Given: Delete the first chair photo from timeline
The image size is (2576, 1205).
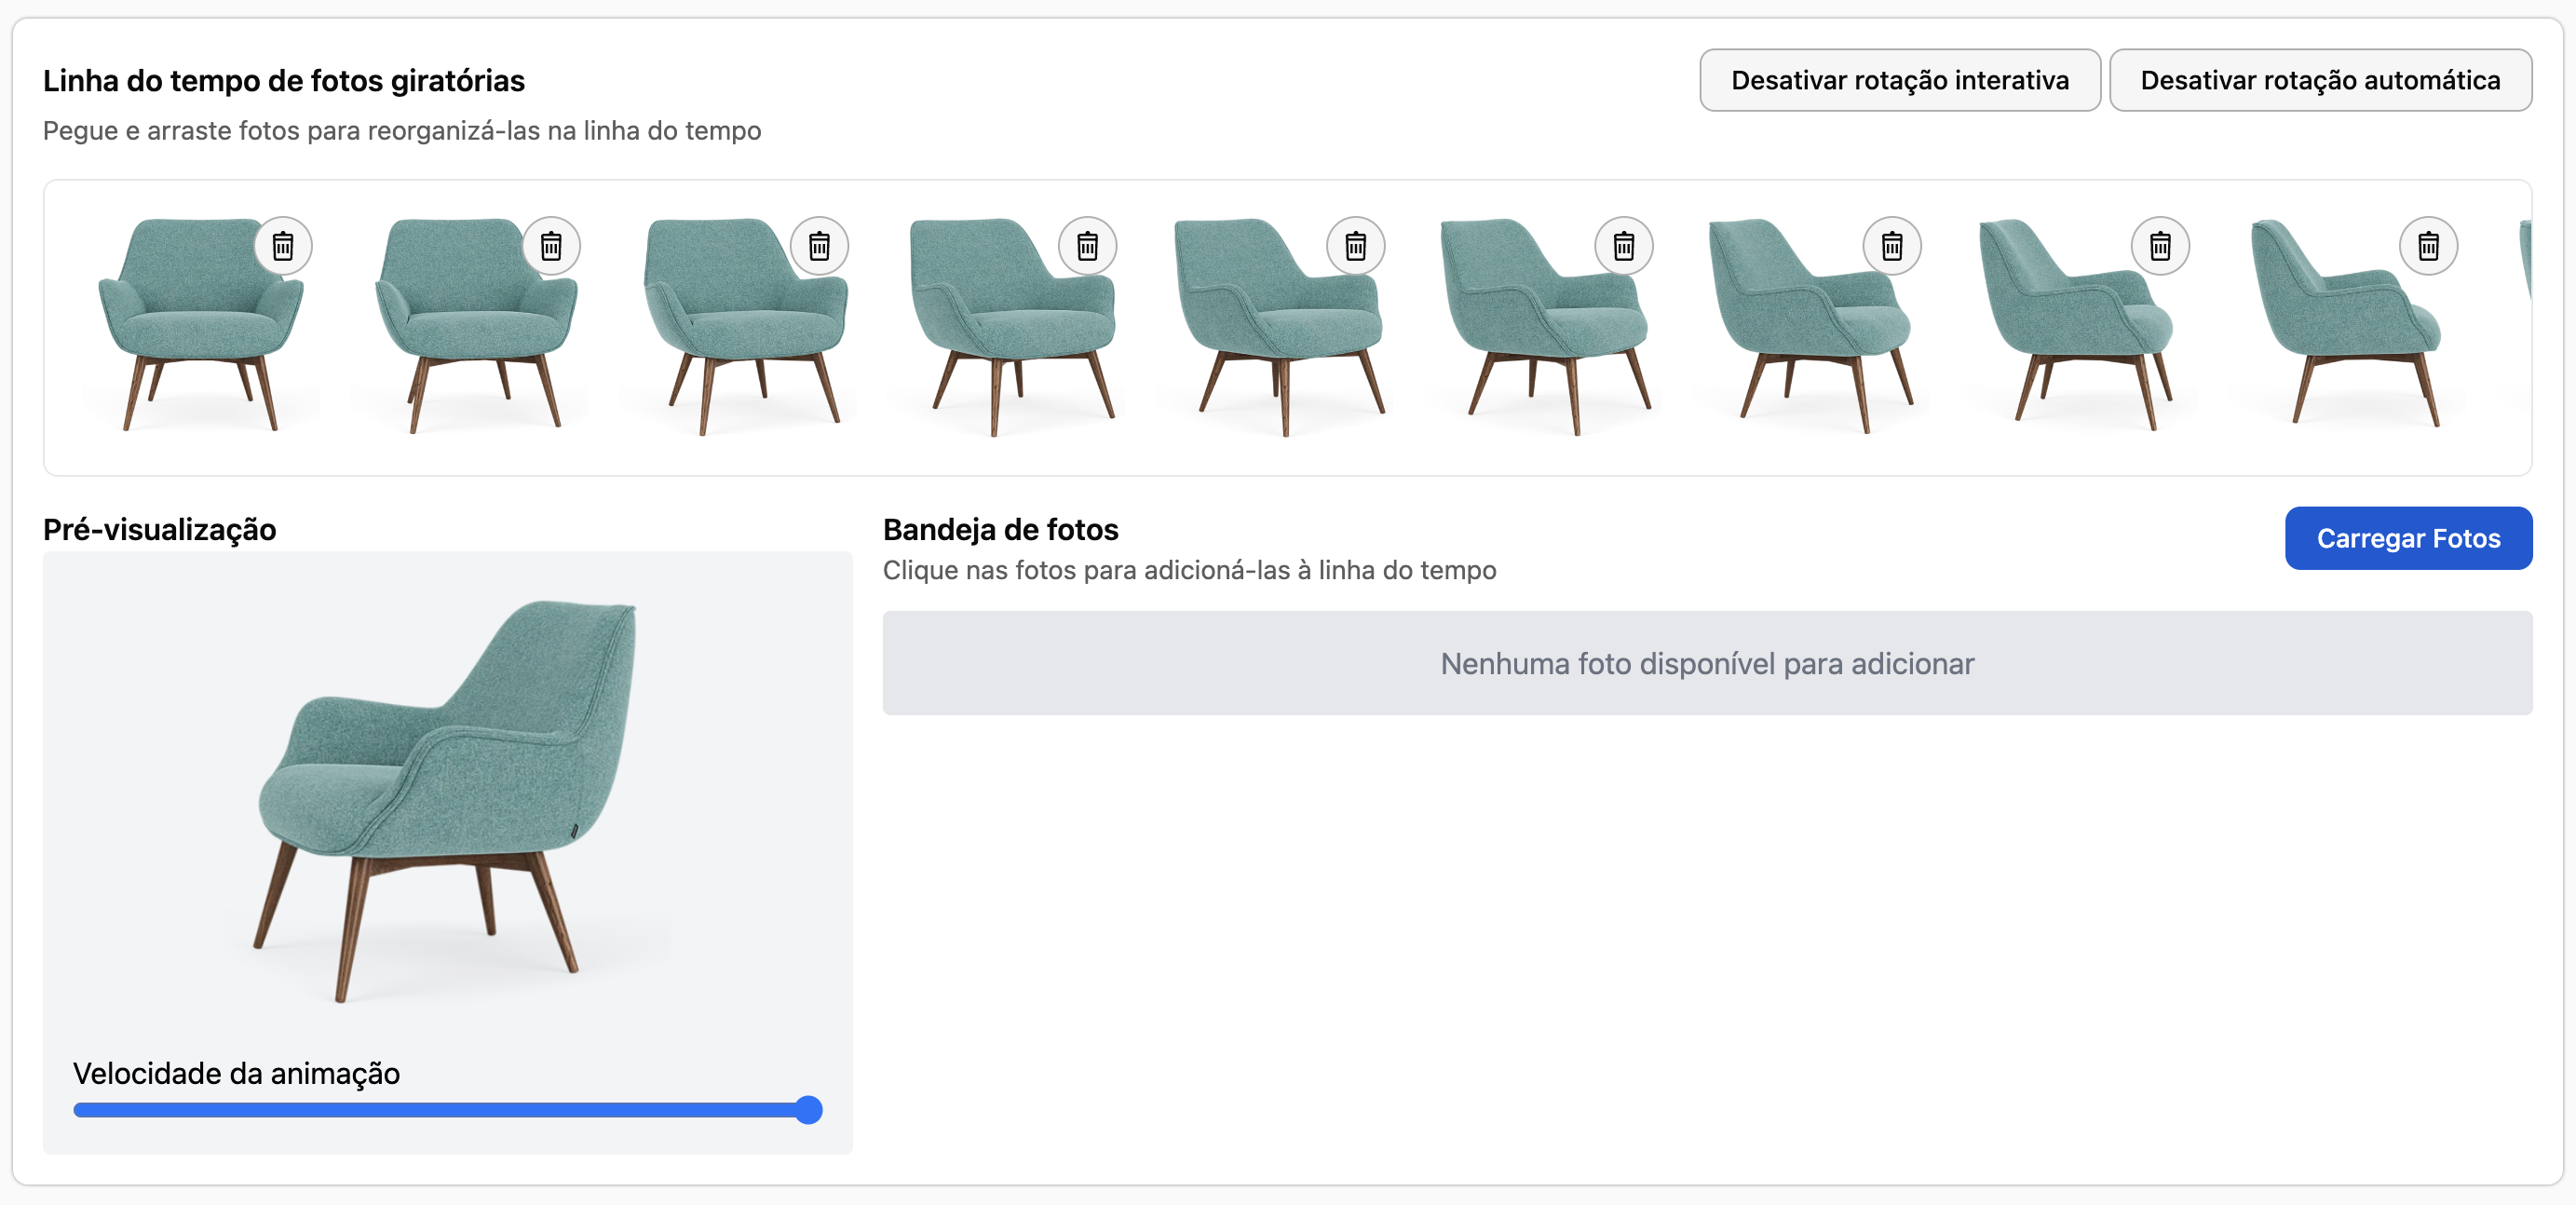Looking at the screenshot, I should pos(283,246).
